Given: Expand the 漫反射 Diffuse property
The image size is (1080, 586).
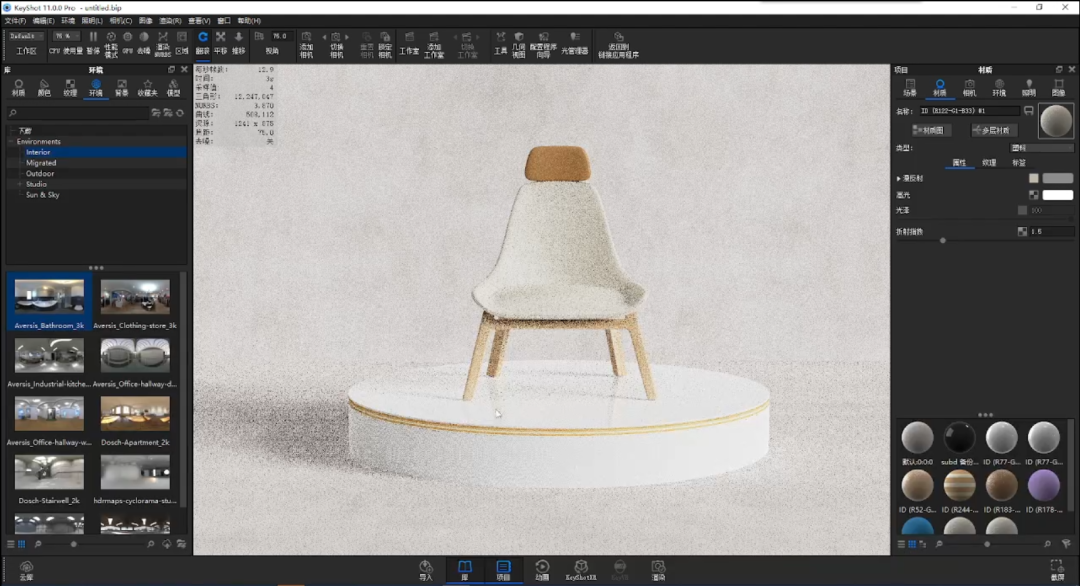Looking at the screenshot, I should [899, 179].
